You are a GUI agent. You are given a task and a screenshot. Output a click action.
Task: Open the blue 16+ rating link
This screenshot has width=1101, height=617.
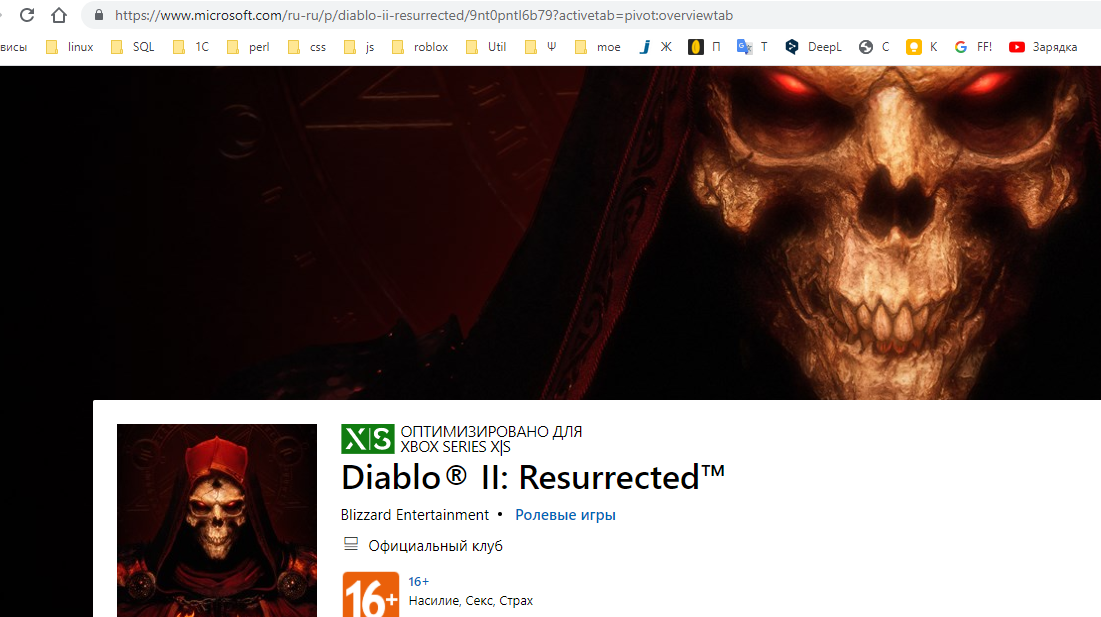(x=418, y=581)
